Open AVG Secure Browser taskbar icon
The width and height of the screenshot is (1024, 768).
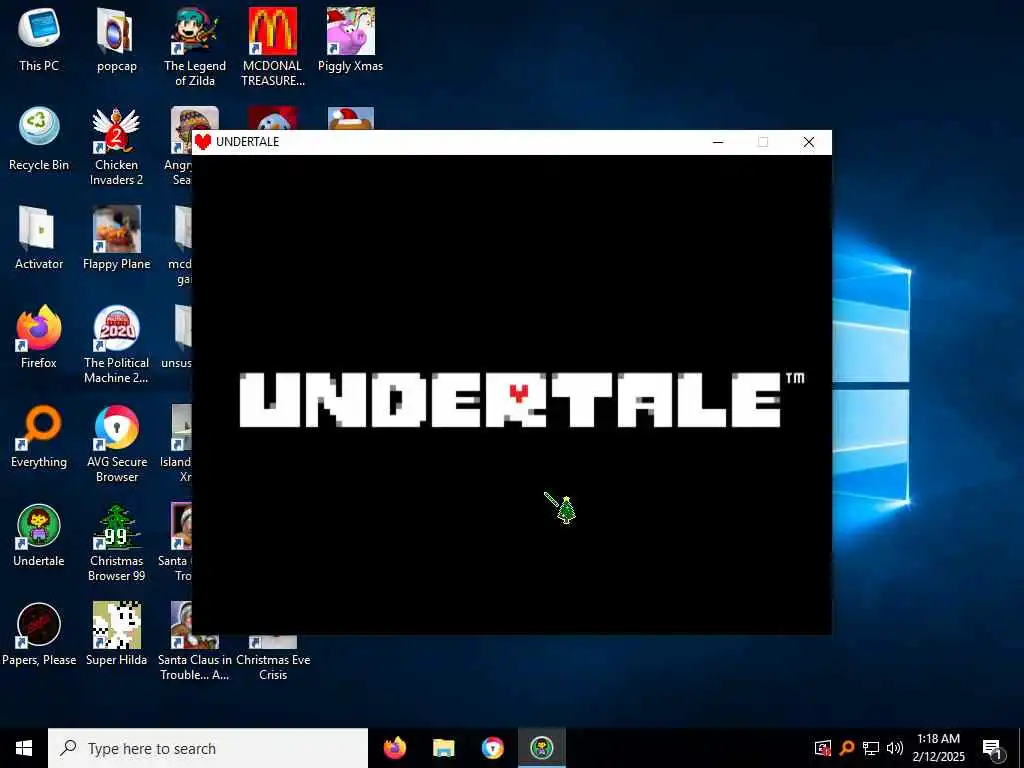pos(492,748)
